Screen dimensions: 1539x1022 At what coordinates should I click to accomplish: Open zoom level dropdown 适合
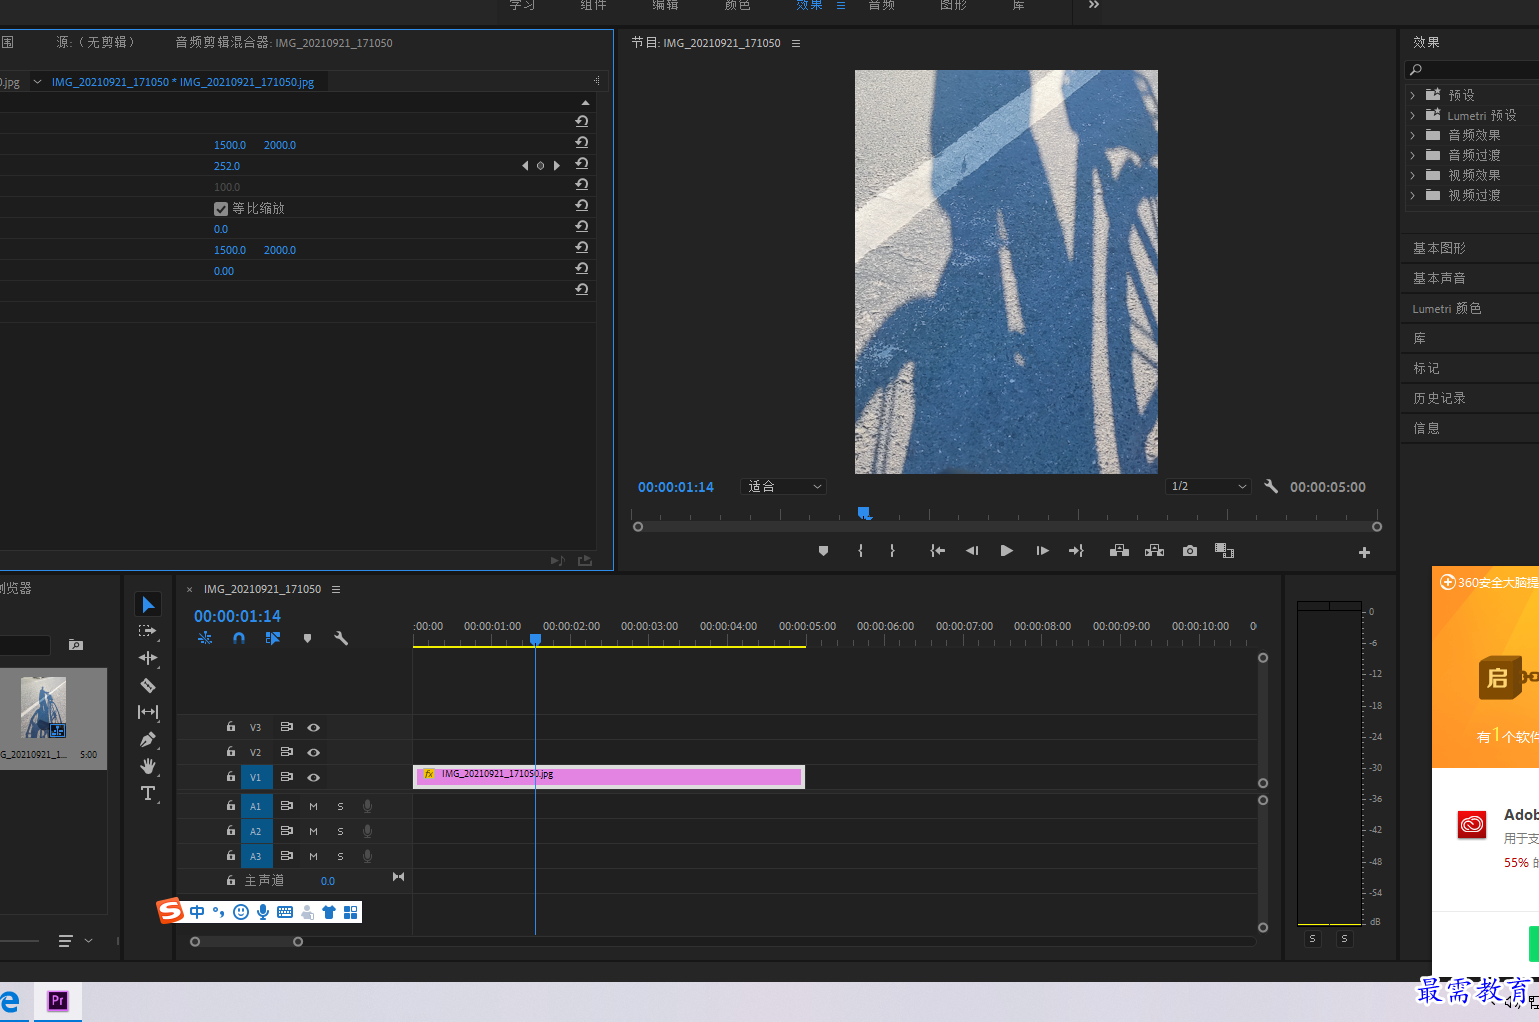[783, 486]
